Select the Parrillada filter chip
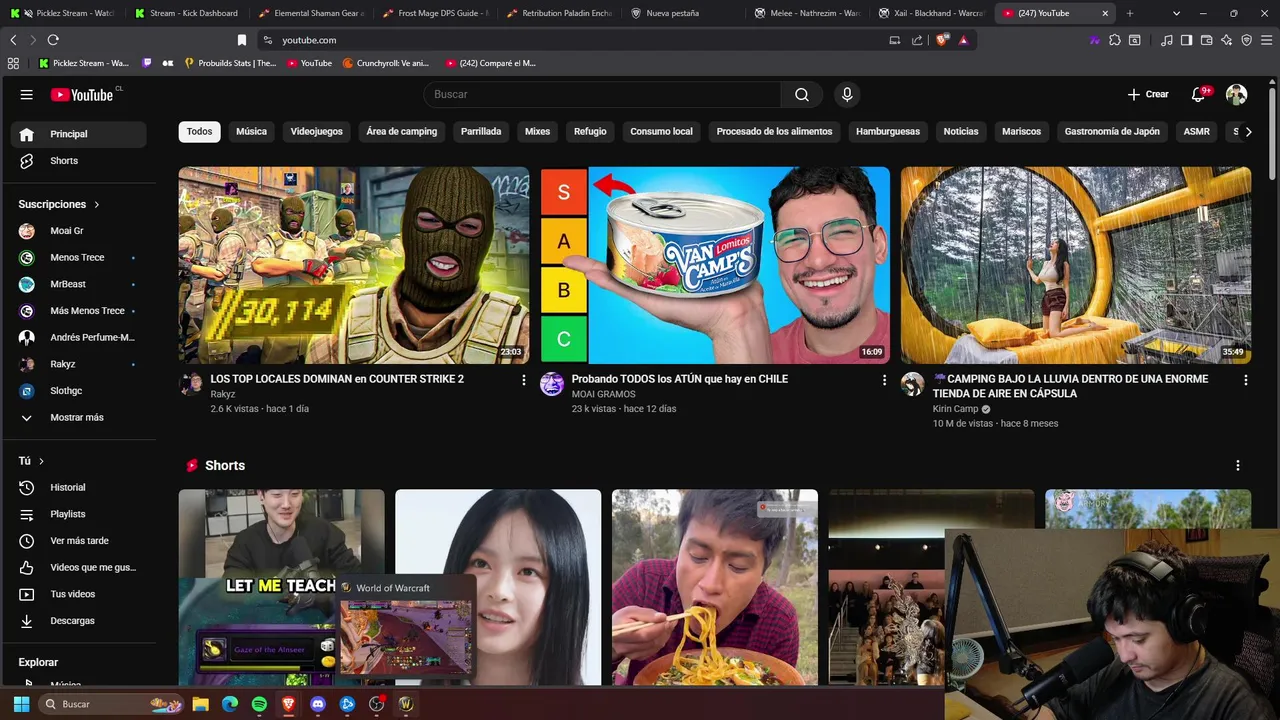Viewport: 1280px width, 720px height. click(x=481, y=131)
